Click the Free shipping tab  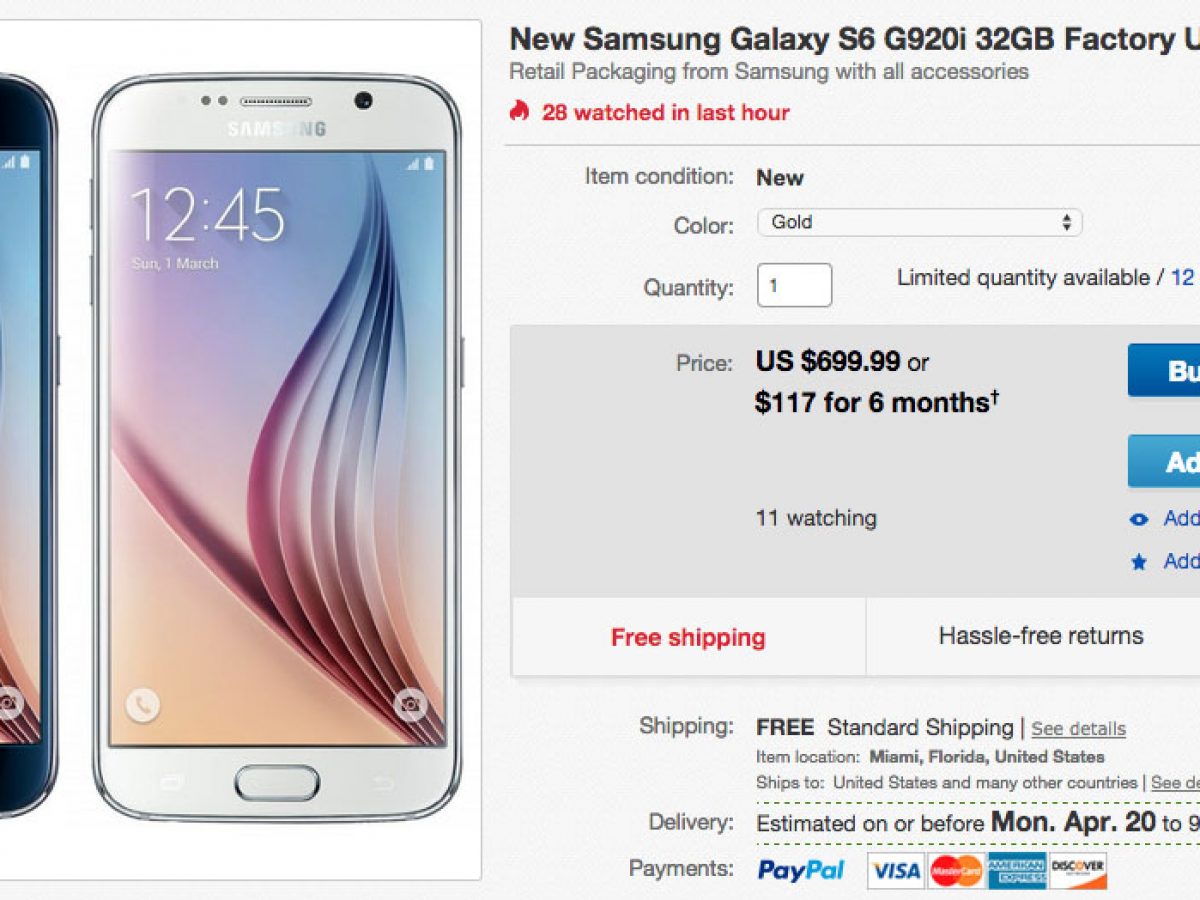click(x=688, y=637)
